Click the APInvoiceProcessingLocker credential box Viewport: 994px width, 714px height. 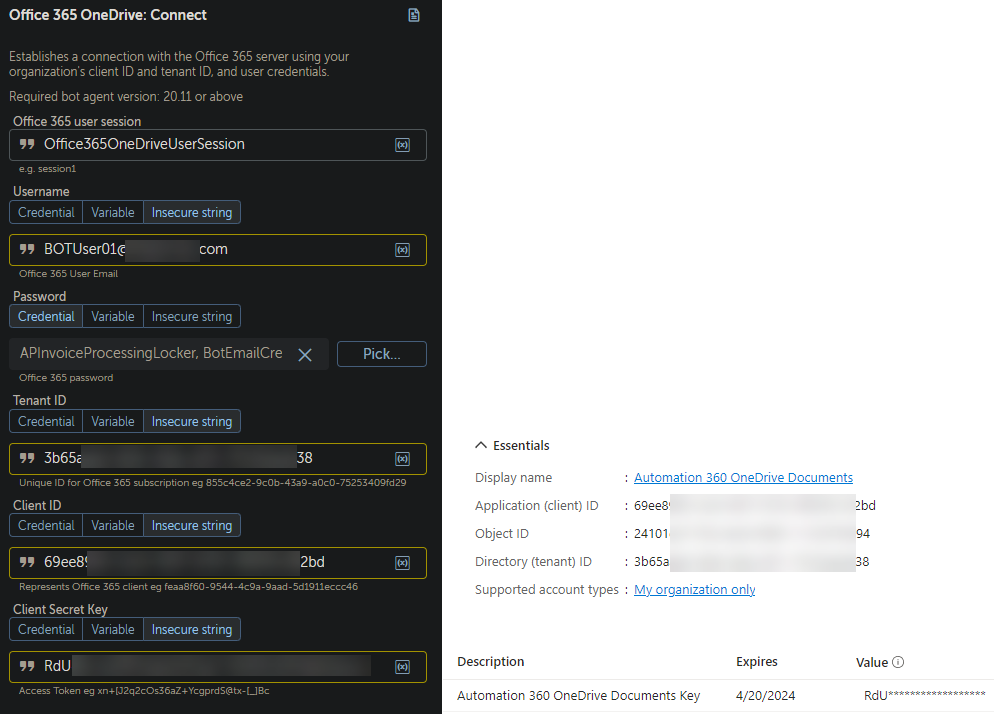tap(169, 354)
